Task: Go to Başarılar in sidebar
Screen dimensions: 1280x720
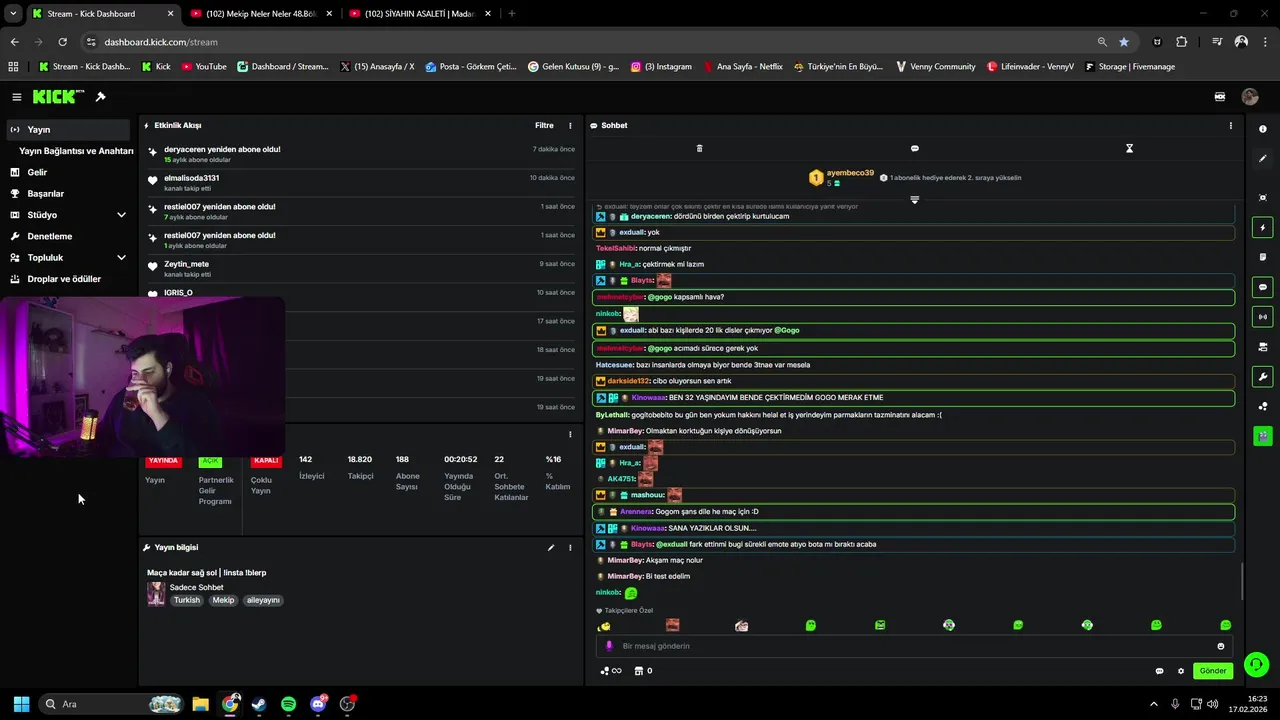Action: [x=68, y=194]
